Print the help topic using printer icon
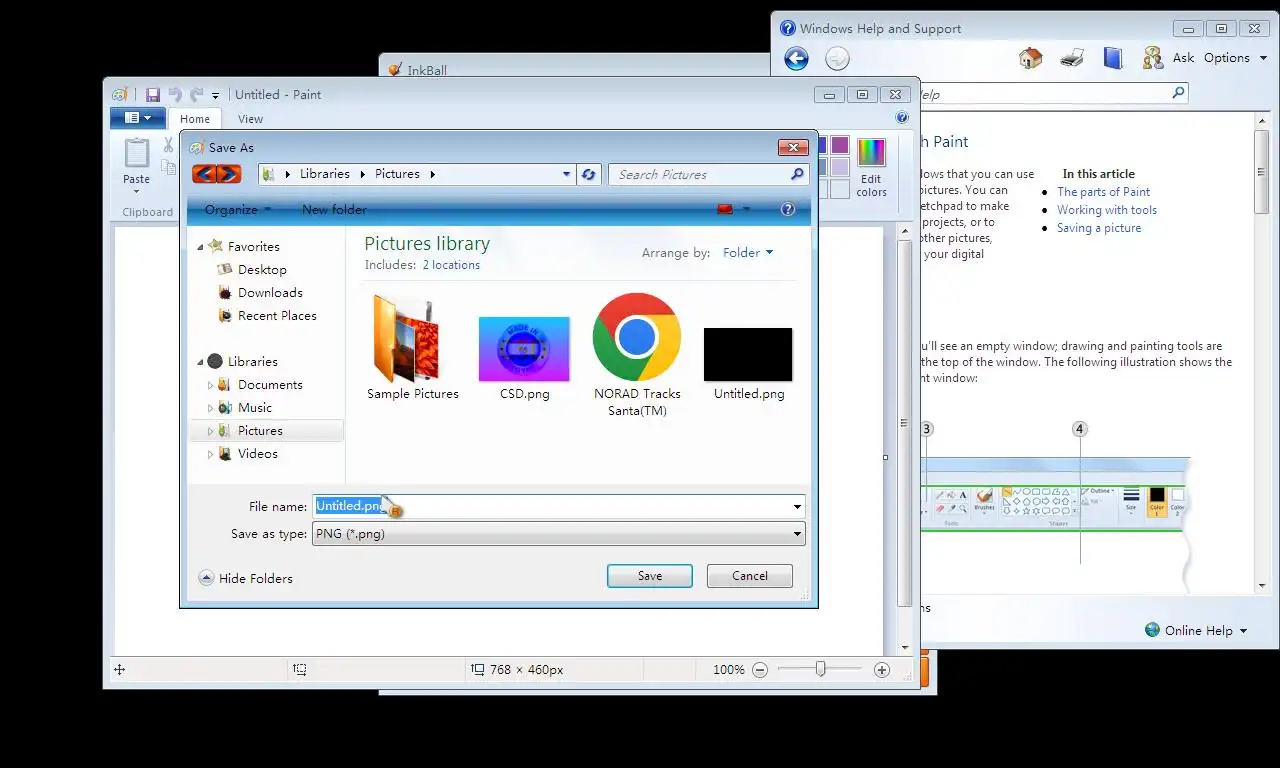Image resolution: width=1280 pixels, height=768 pixels. coord(1072,58)
